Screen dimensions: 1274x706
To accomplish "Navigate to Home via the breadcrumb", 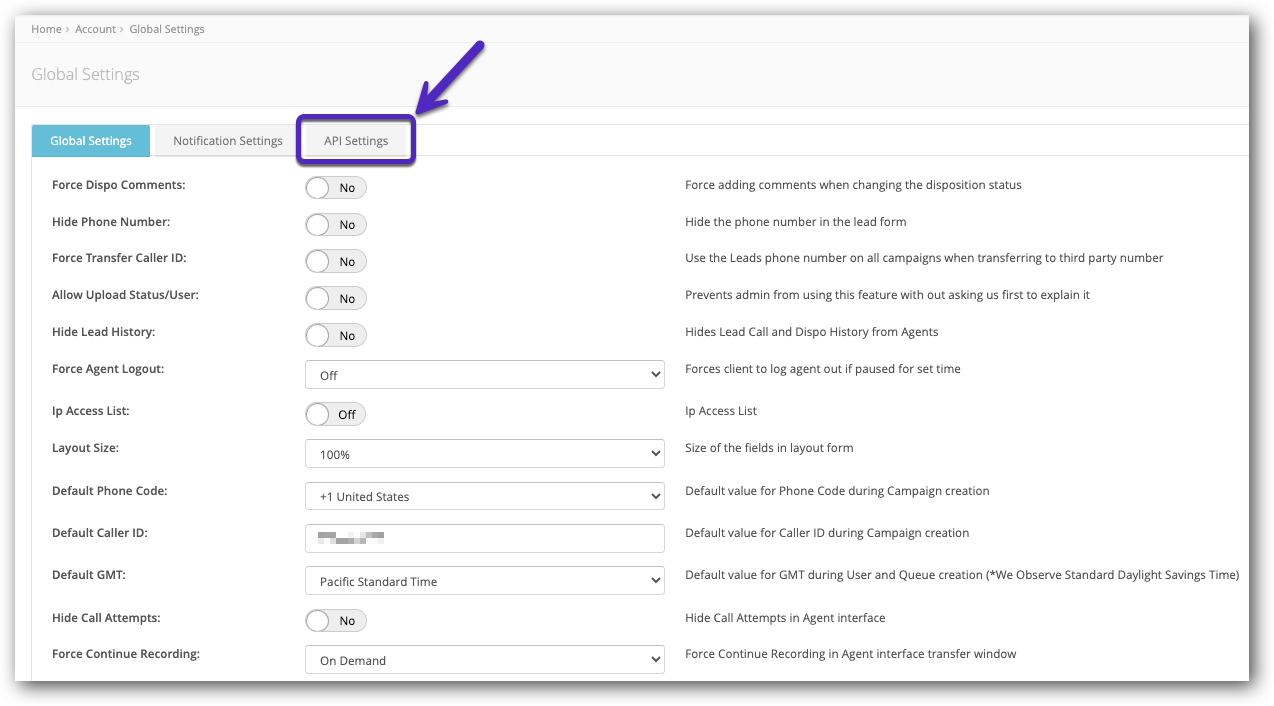I will [46, 29].
